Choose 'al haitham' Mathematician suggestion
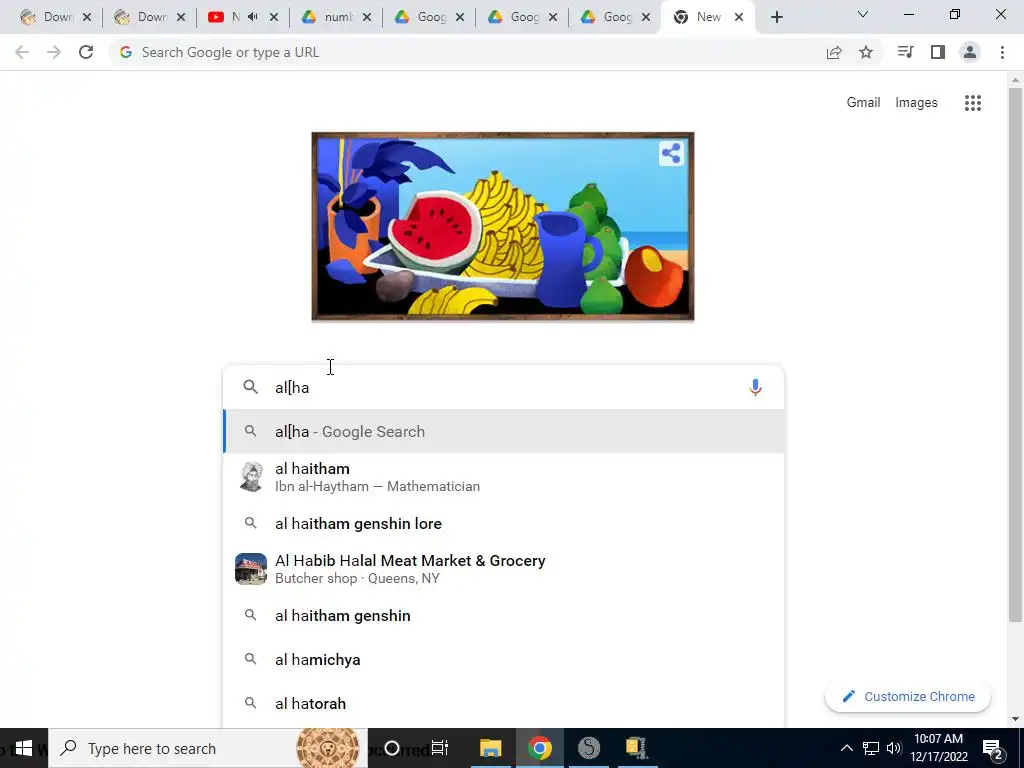This screenshot has height=768, width=1024. 504,477
